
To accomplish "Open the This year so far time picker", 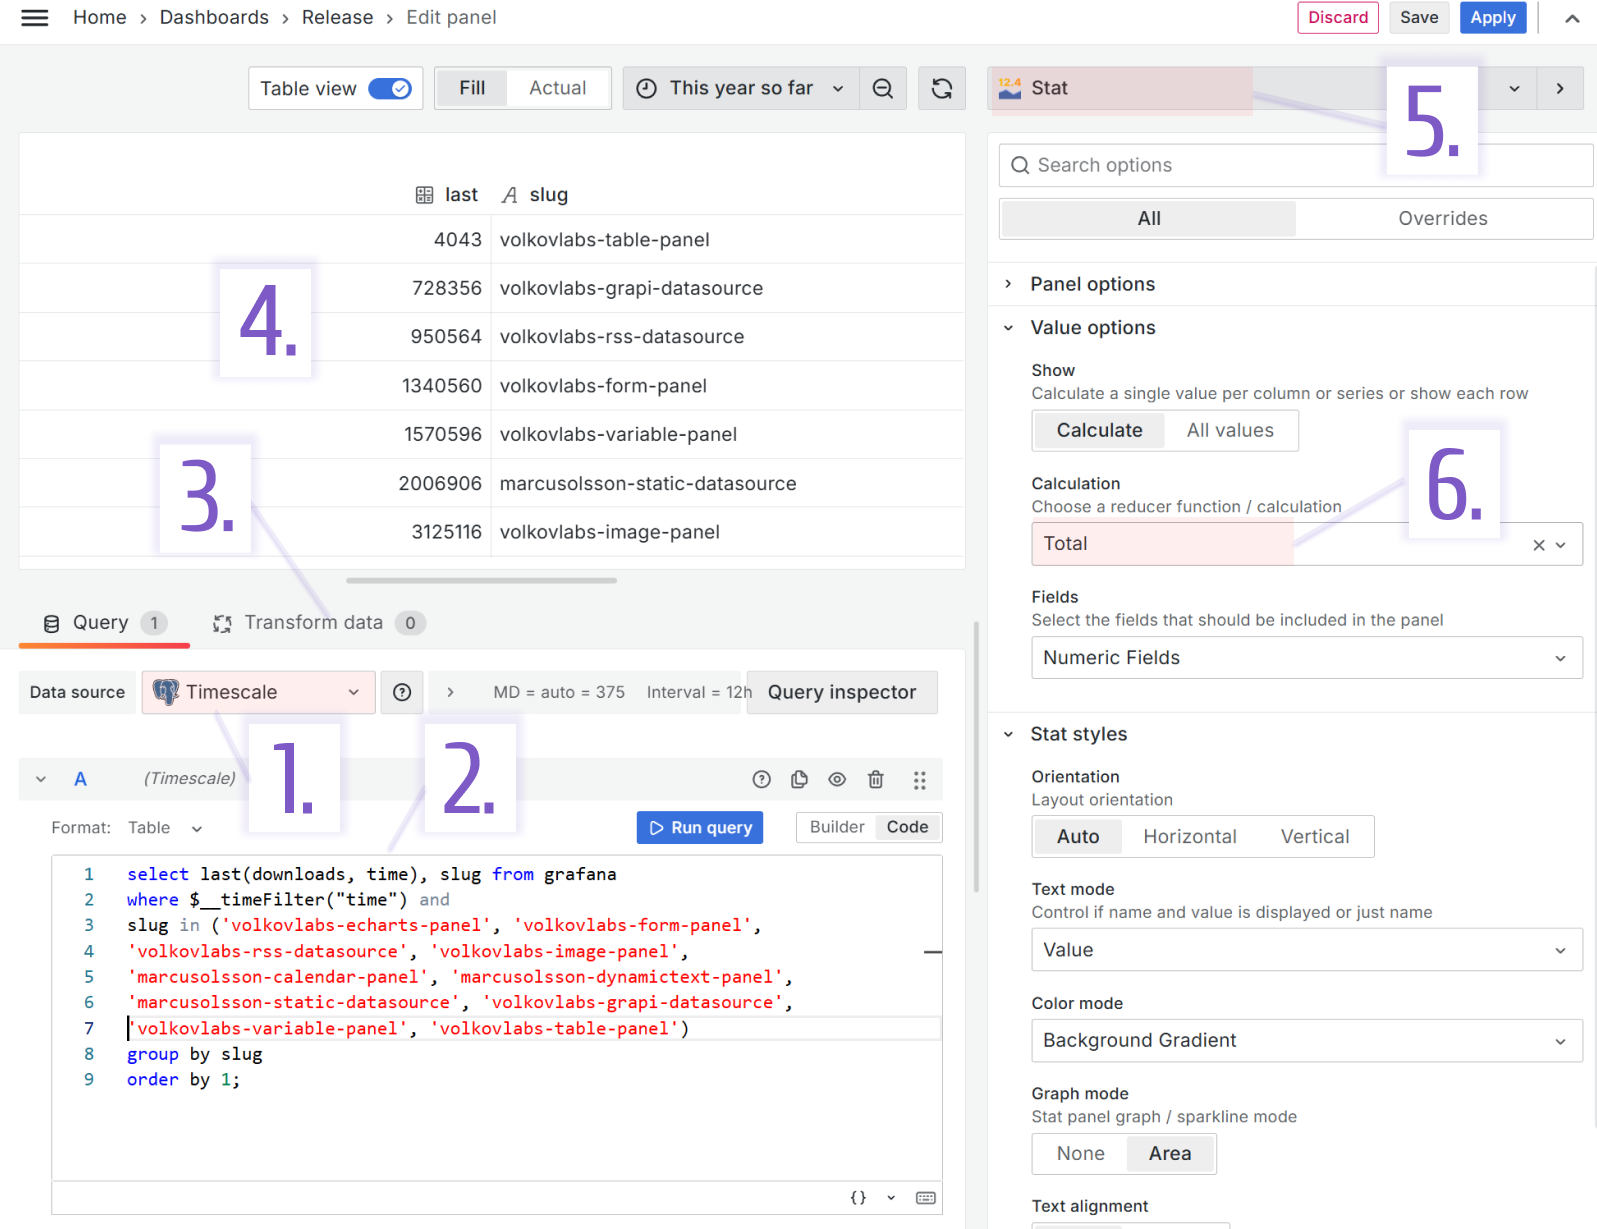I will 740,88.
